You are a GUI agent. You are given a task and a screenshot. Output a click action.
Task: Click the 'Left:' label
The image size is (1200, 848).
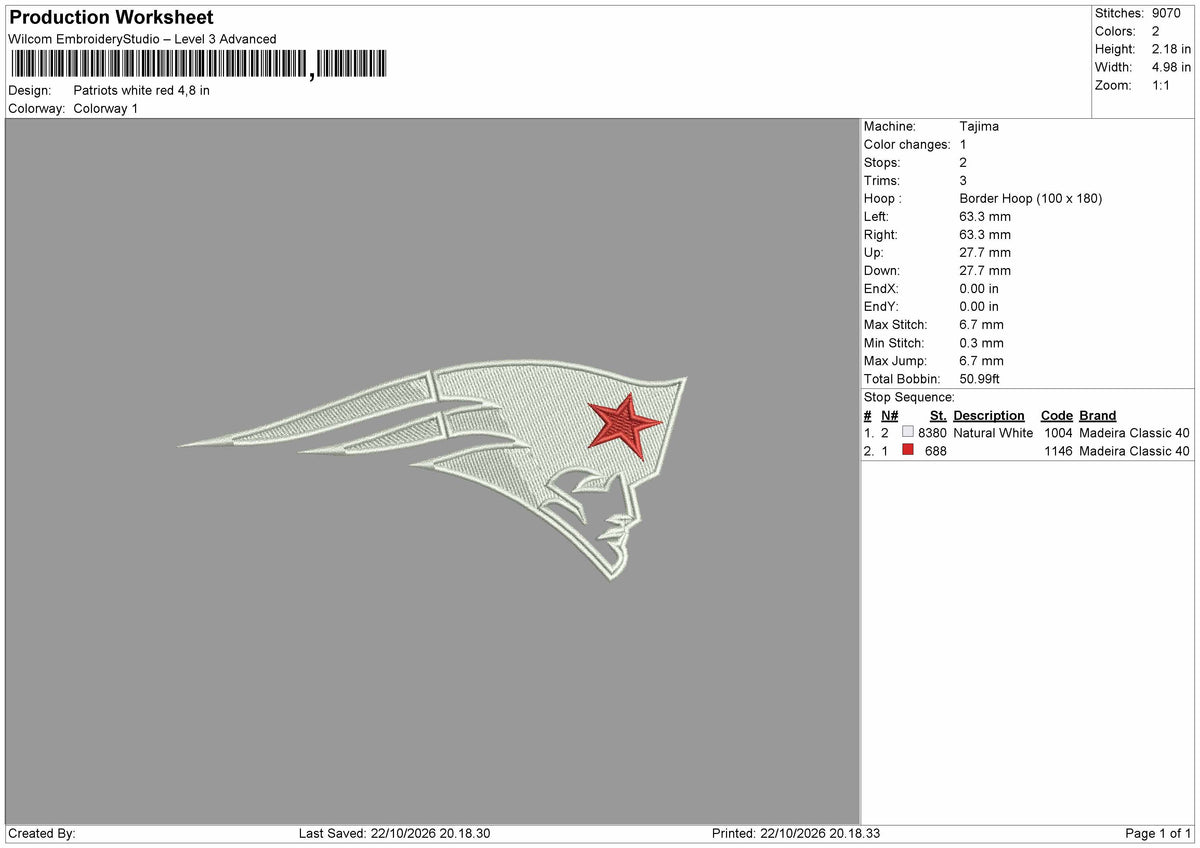pos(876,216)
